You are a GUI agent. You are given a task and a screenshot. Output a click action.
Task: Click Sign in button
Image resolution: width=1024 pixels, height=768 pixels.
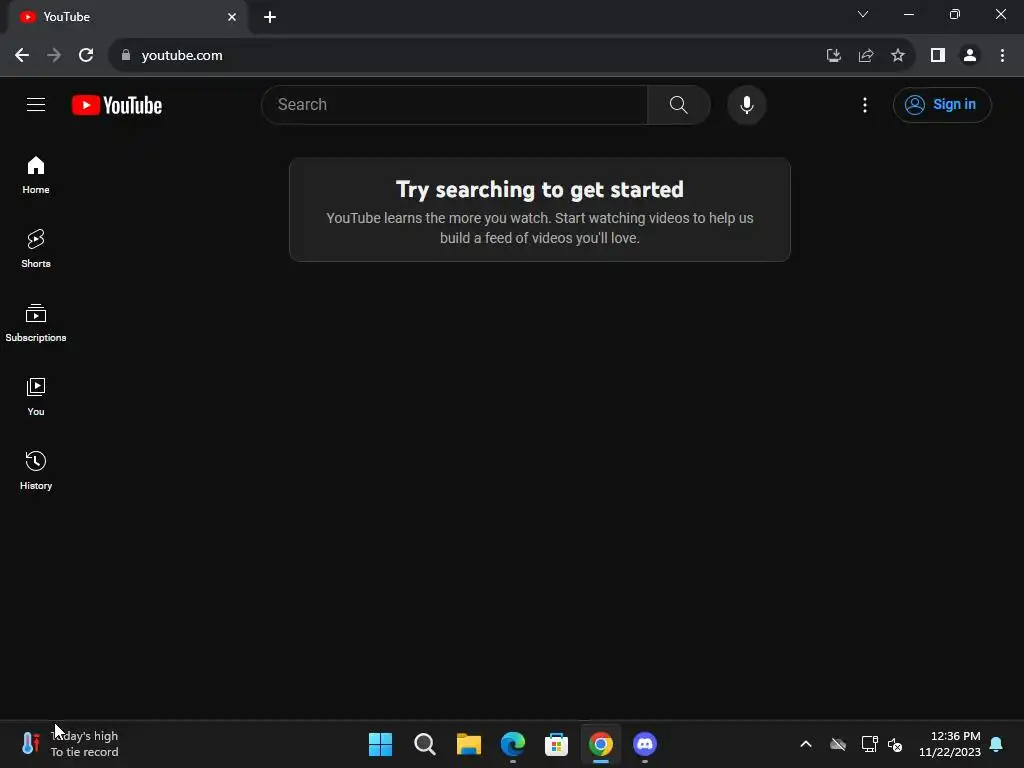[x=942, y=104]
